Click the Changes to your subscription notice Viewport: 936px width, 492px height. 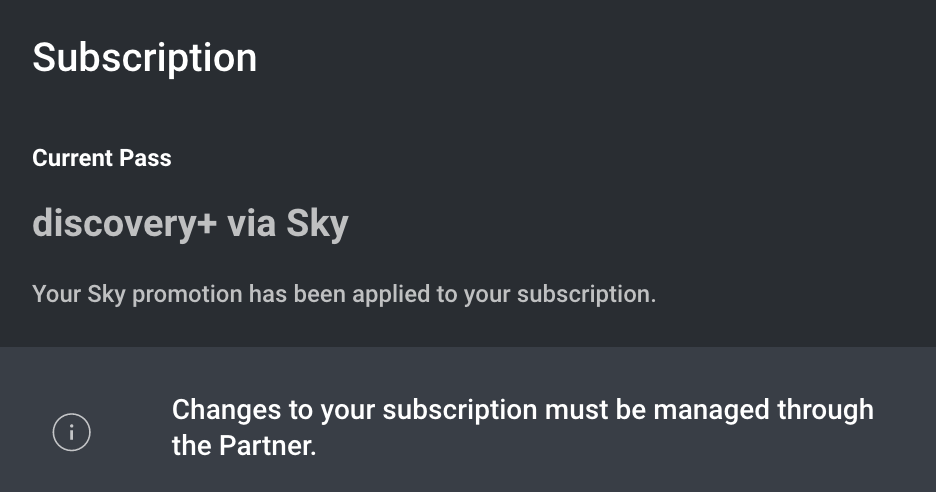point(522,427)
